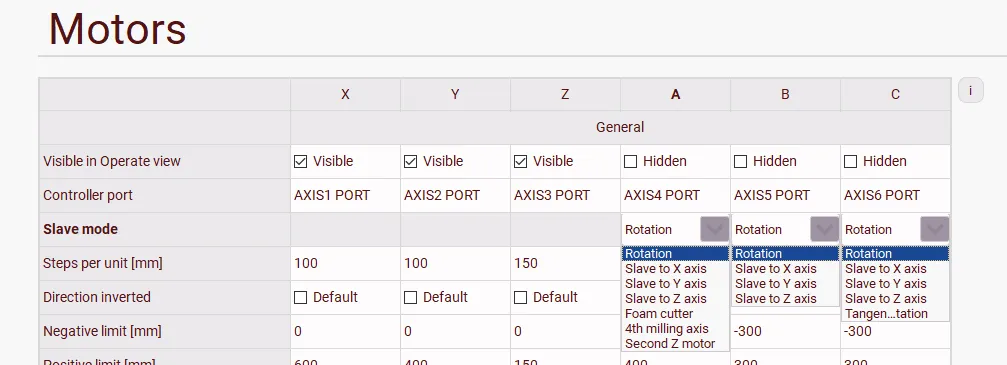Toggle X axis Direction inverted checkbox
This screenshot has height=365, width=1007.
pyautogui.click(x=301, y=298)
